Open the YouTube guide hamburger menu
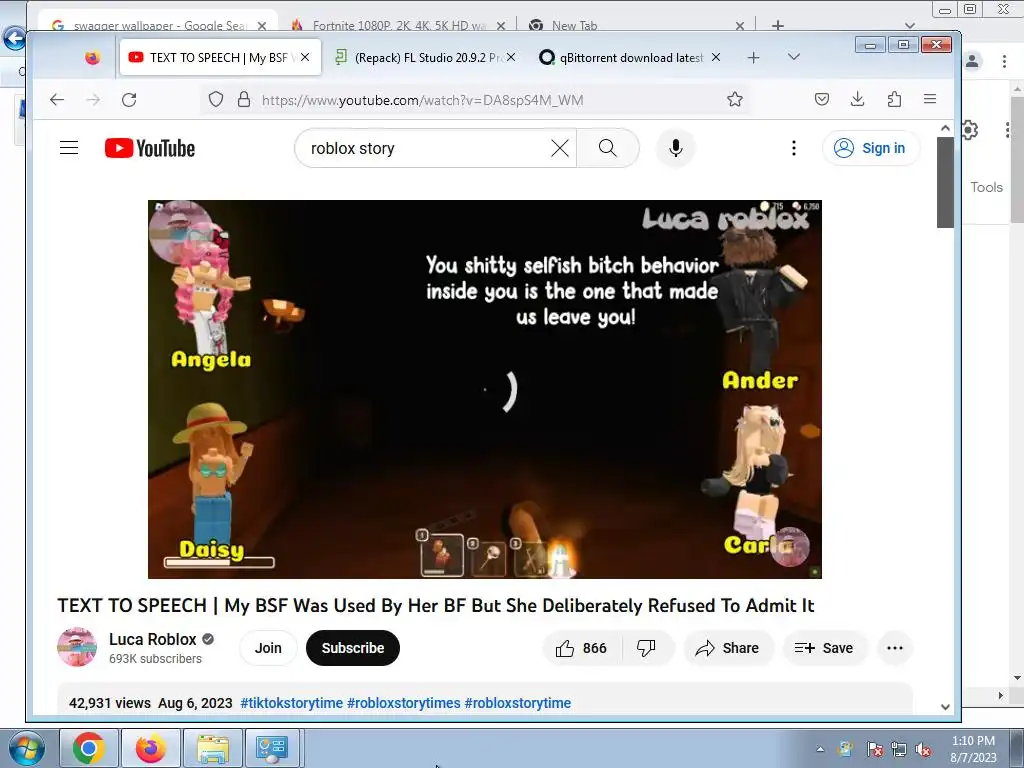 click(69, 148)
